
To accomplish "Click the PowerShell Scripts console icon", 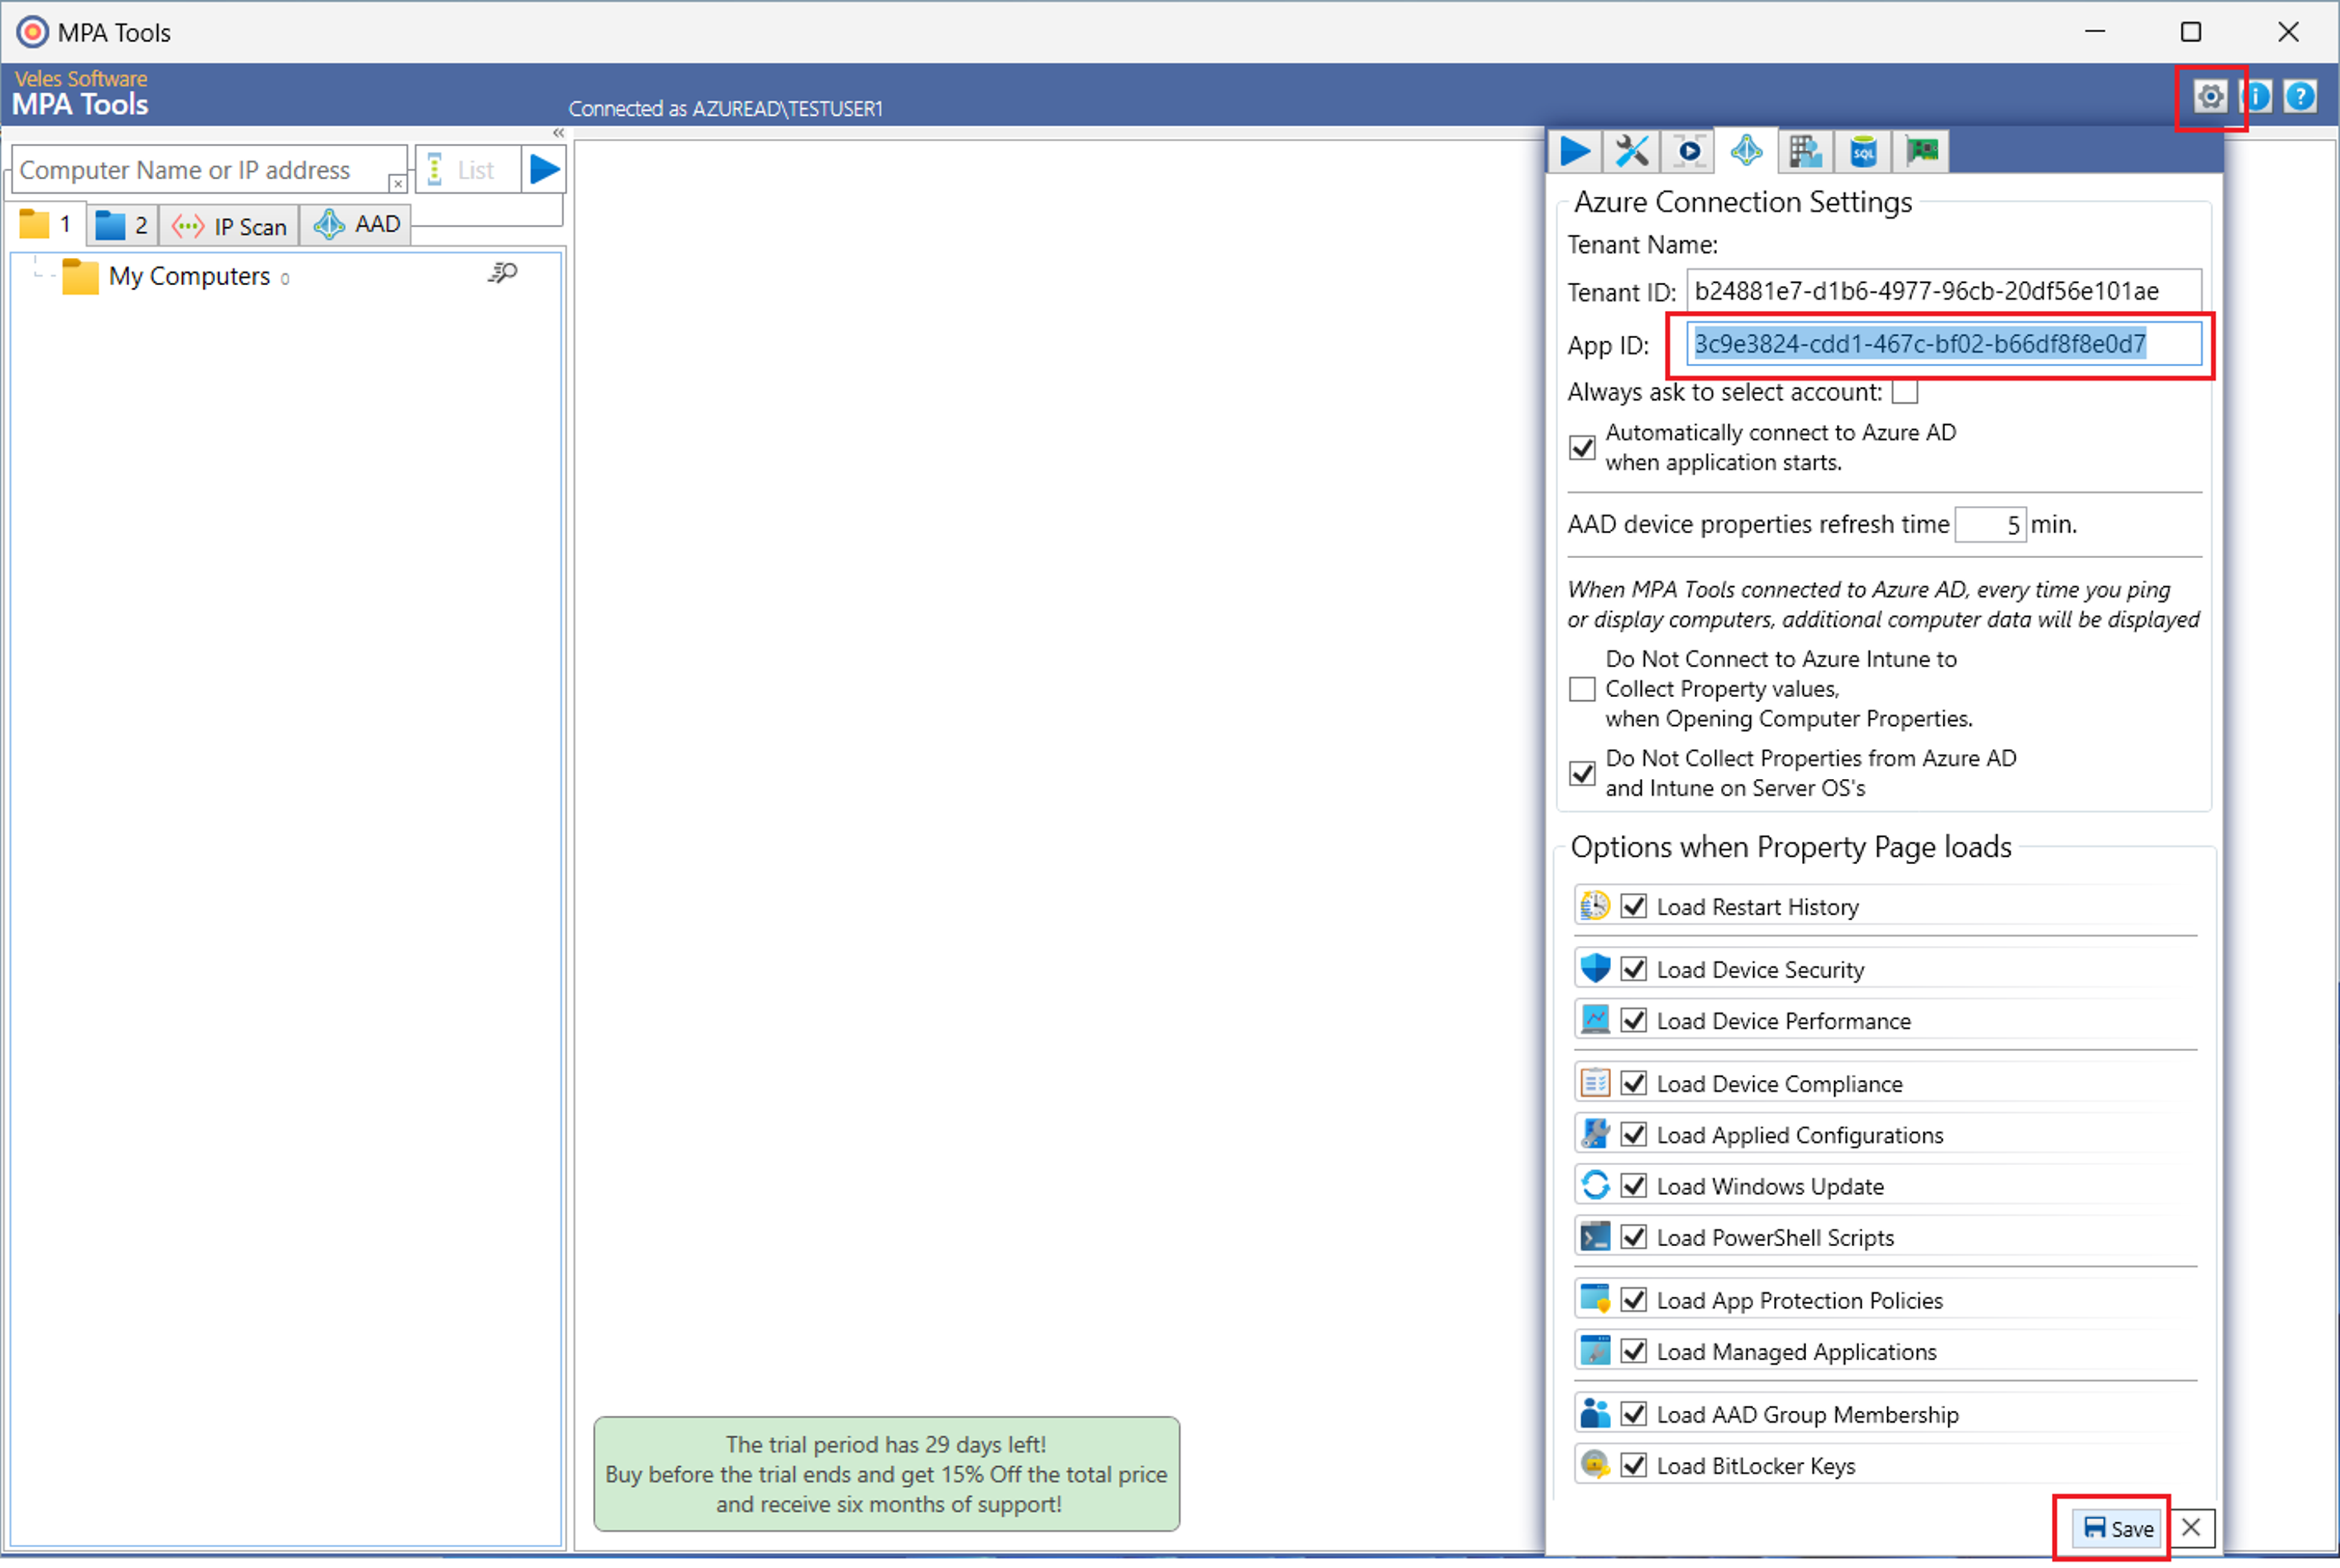I will tap(1595, 1237).
